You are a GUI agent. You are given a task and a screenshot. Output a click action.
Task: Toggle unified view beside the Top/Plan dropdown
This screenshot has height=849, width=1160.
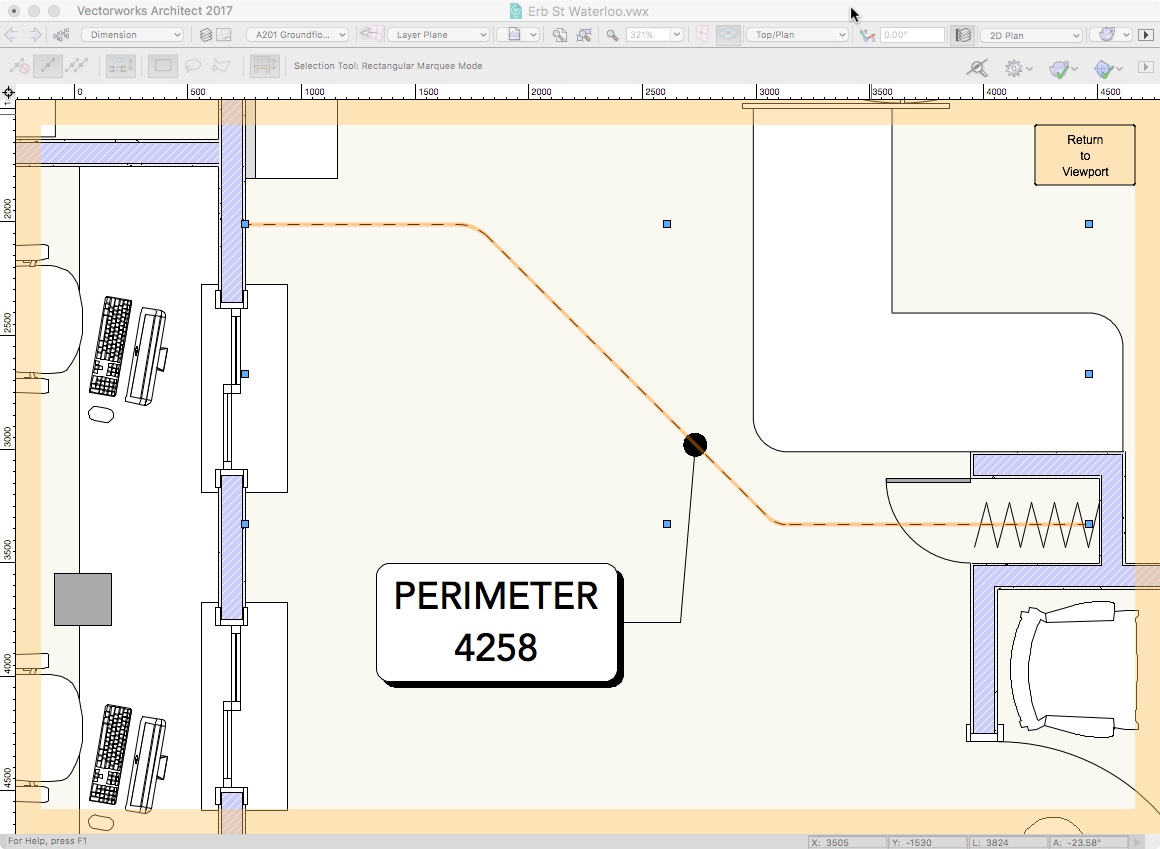point(728,34)
